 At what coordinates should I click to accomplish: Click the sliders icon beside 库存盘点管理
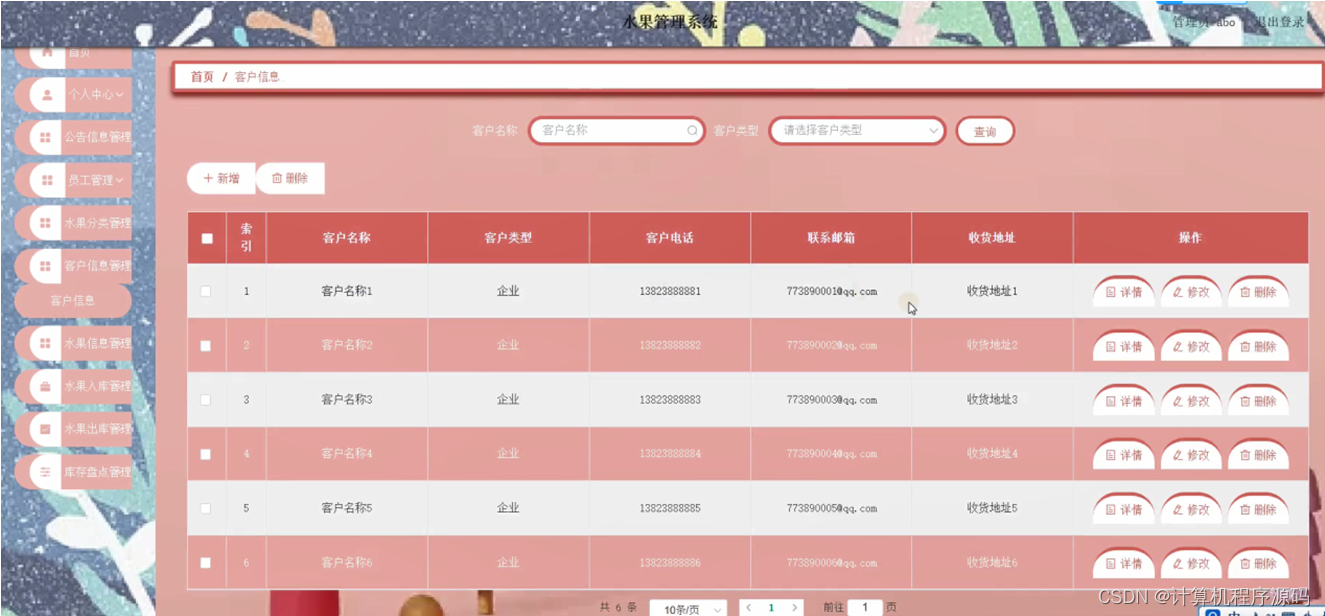(46, 472)
